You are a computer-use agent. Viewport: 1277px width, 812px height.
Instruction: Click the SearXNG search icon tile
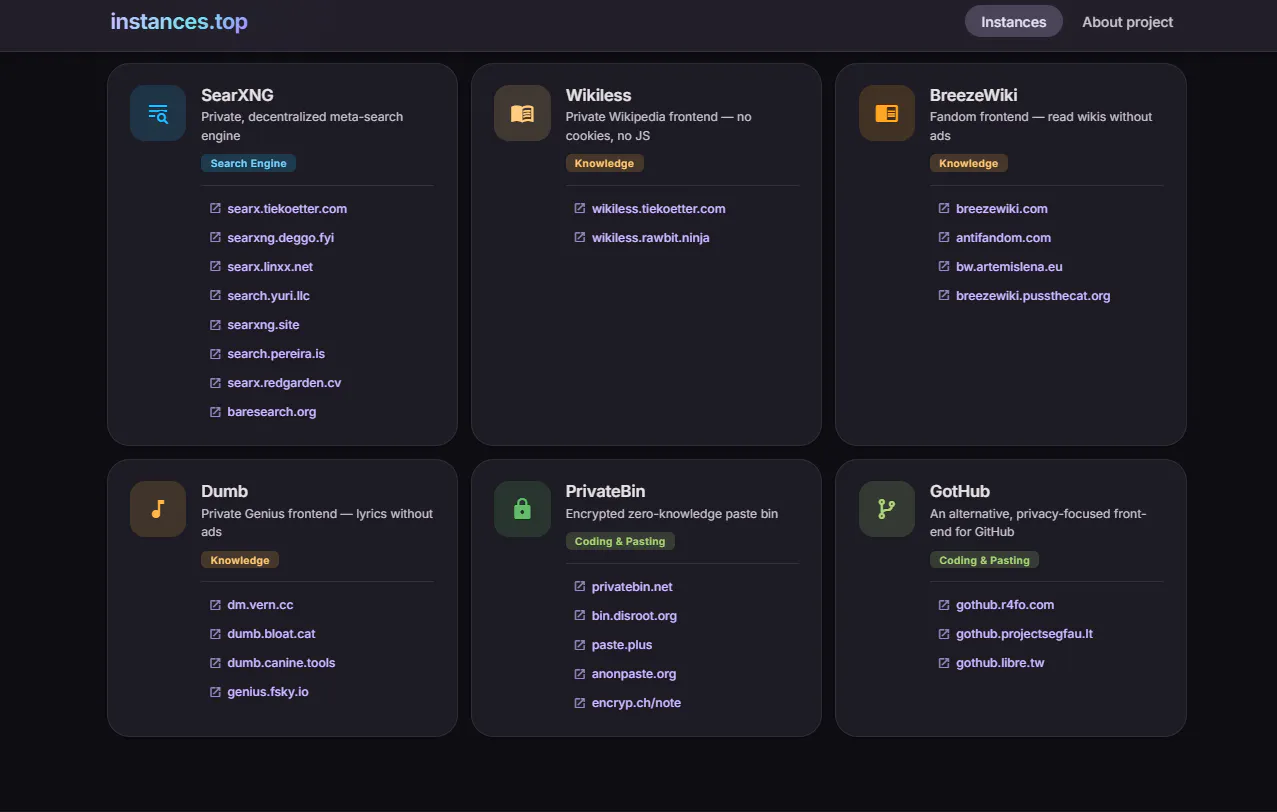[158, 113]
